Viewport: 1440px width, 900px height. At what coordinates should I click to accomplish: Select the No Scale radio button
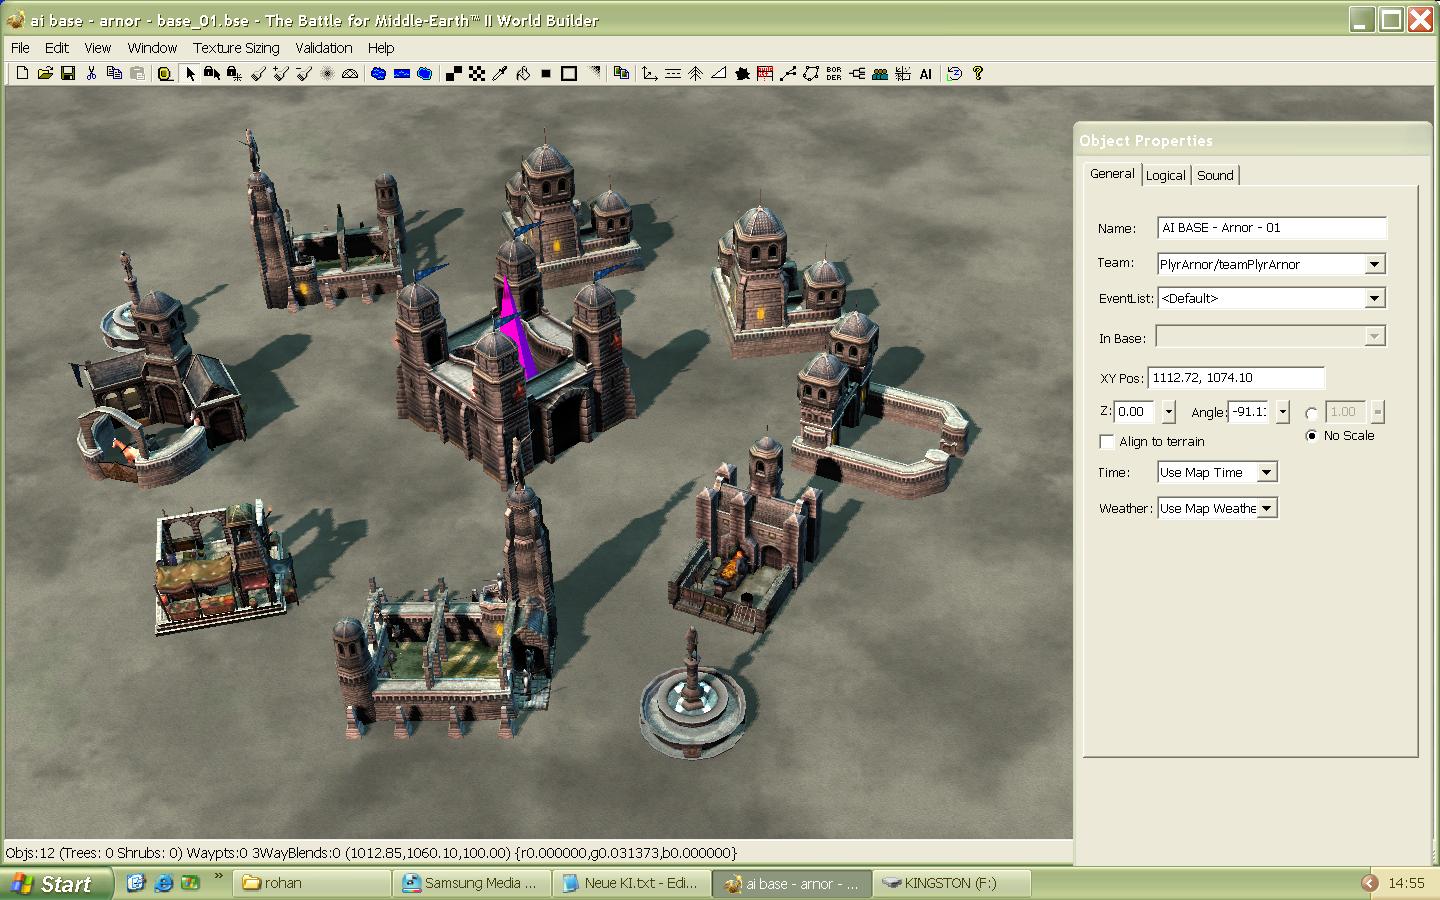pos(1311,435)
